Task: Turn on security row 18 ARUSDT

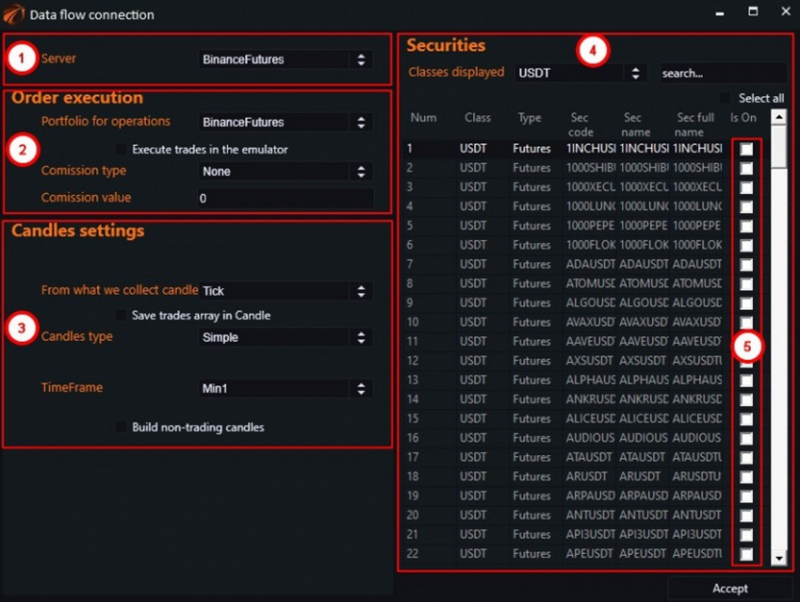Action: tap(746, 476)
